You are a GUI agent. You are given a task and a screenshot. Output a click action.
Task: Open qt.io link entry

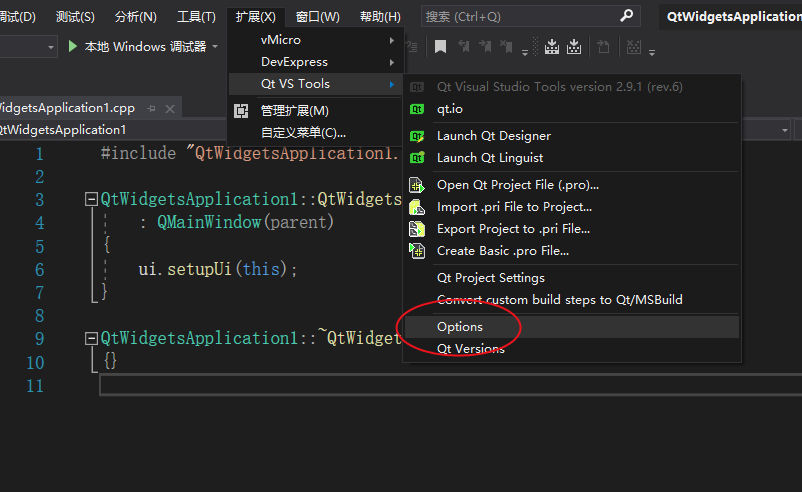tap(572, 109)
